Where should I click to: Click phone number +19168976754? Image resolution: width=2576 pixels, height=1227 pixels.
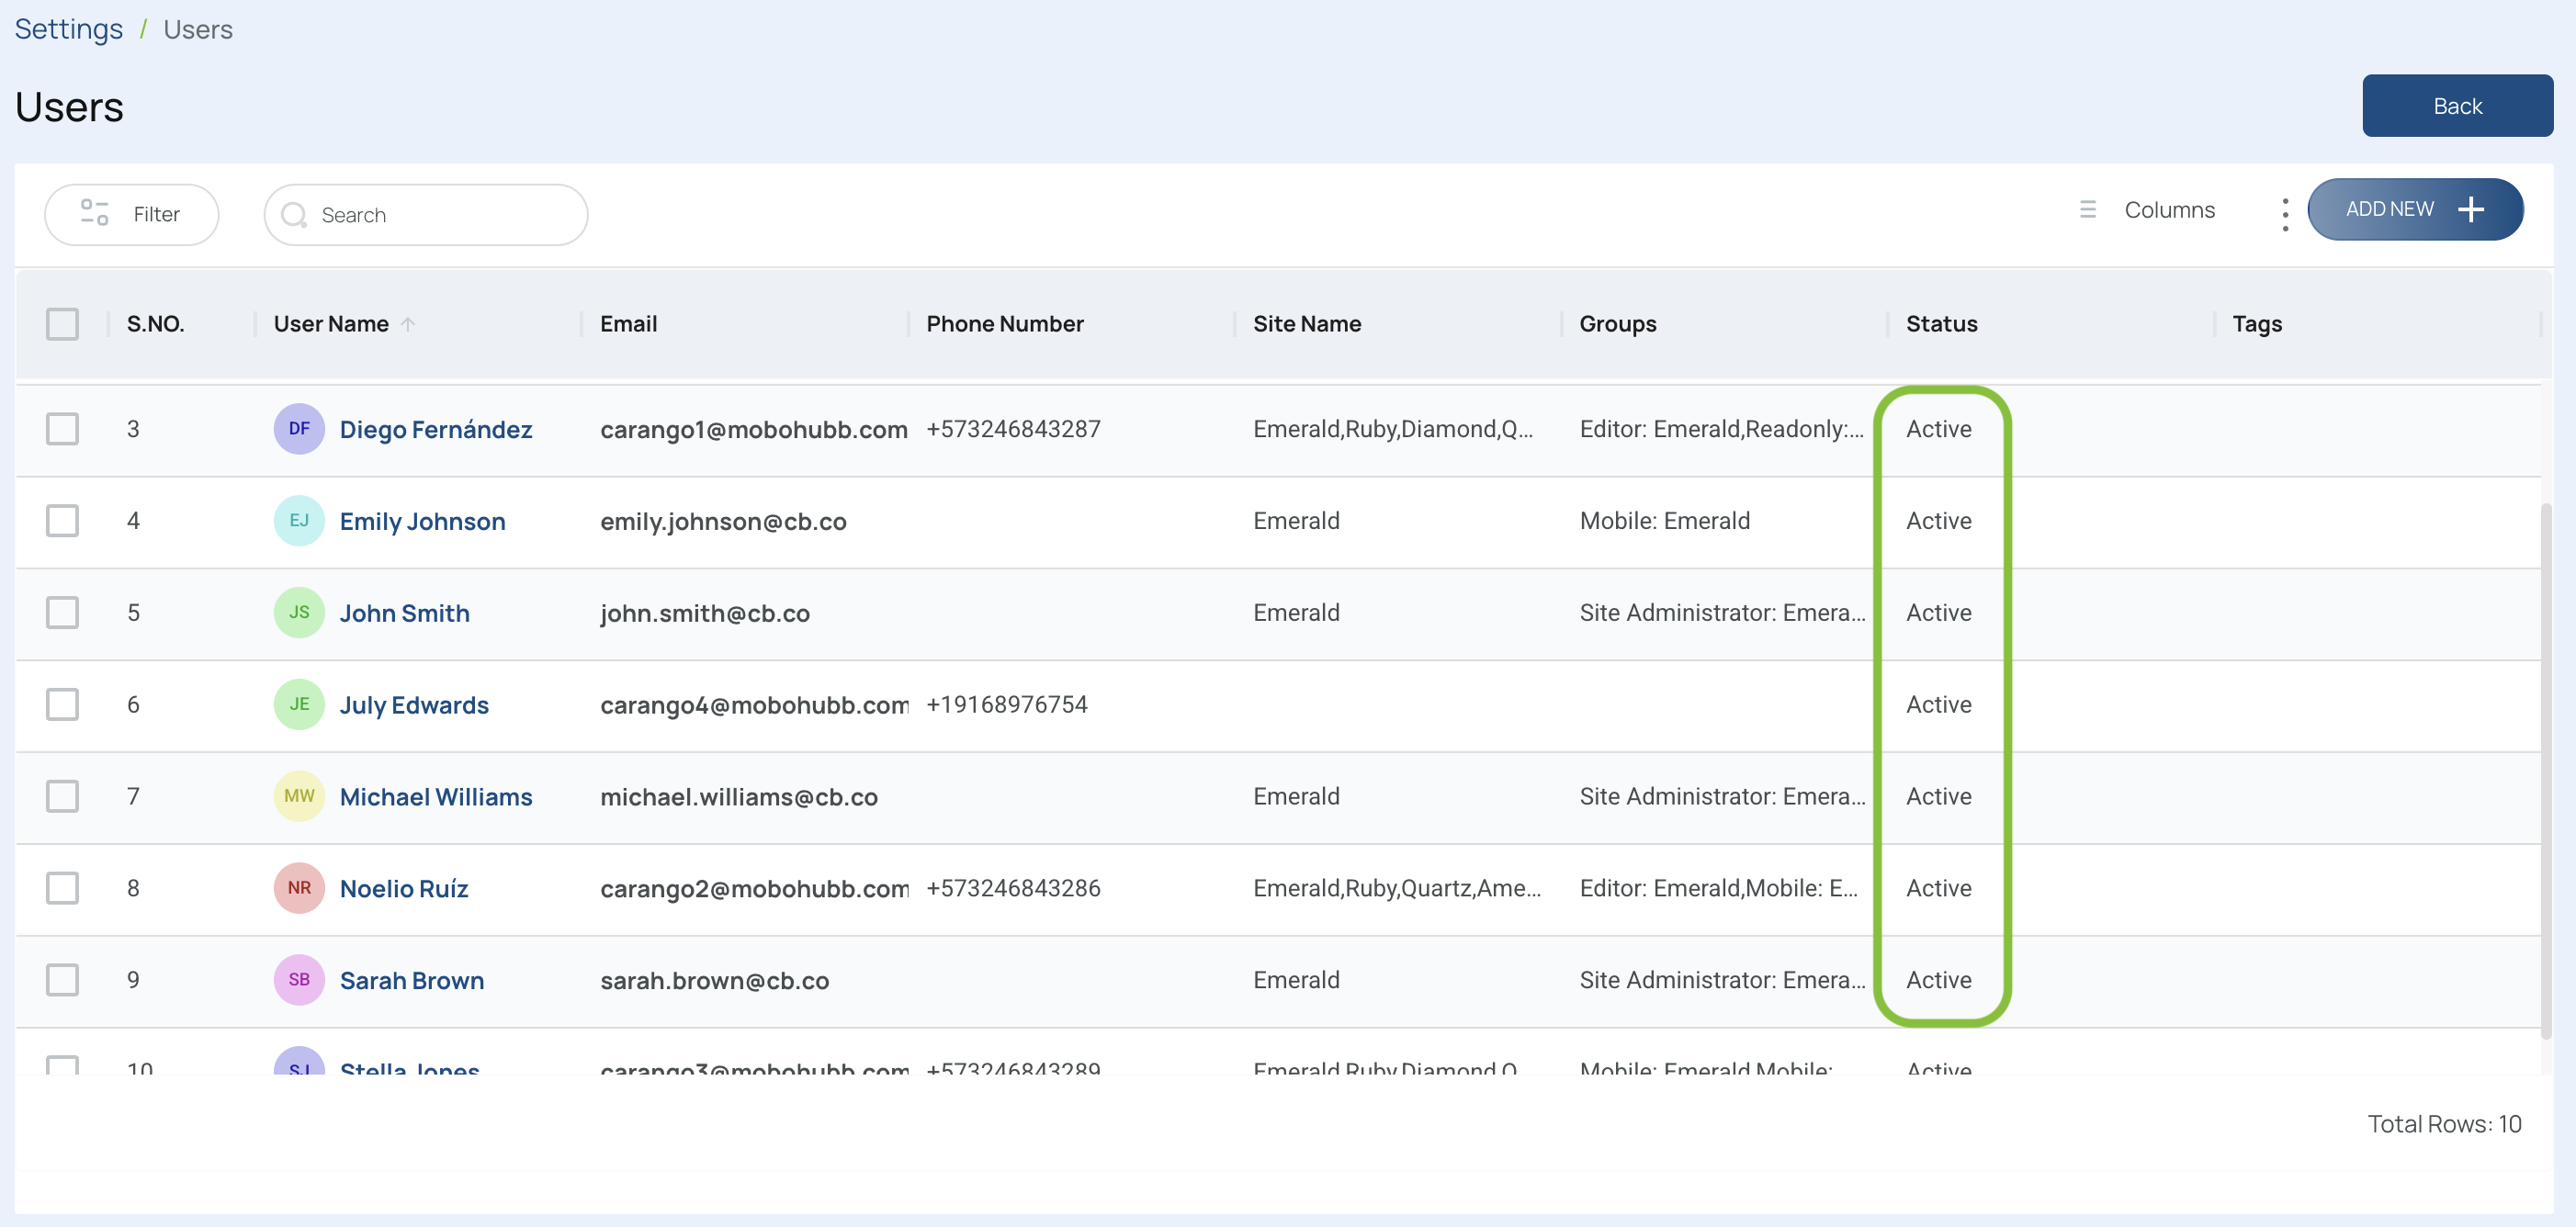click(1006, 705)
